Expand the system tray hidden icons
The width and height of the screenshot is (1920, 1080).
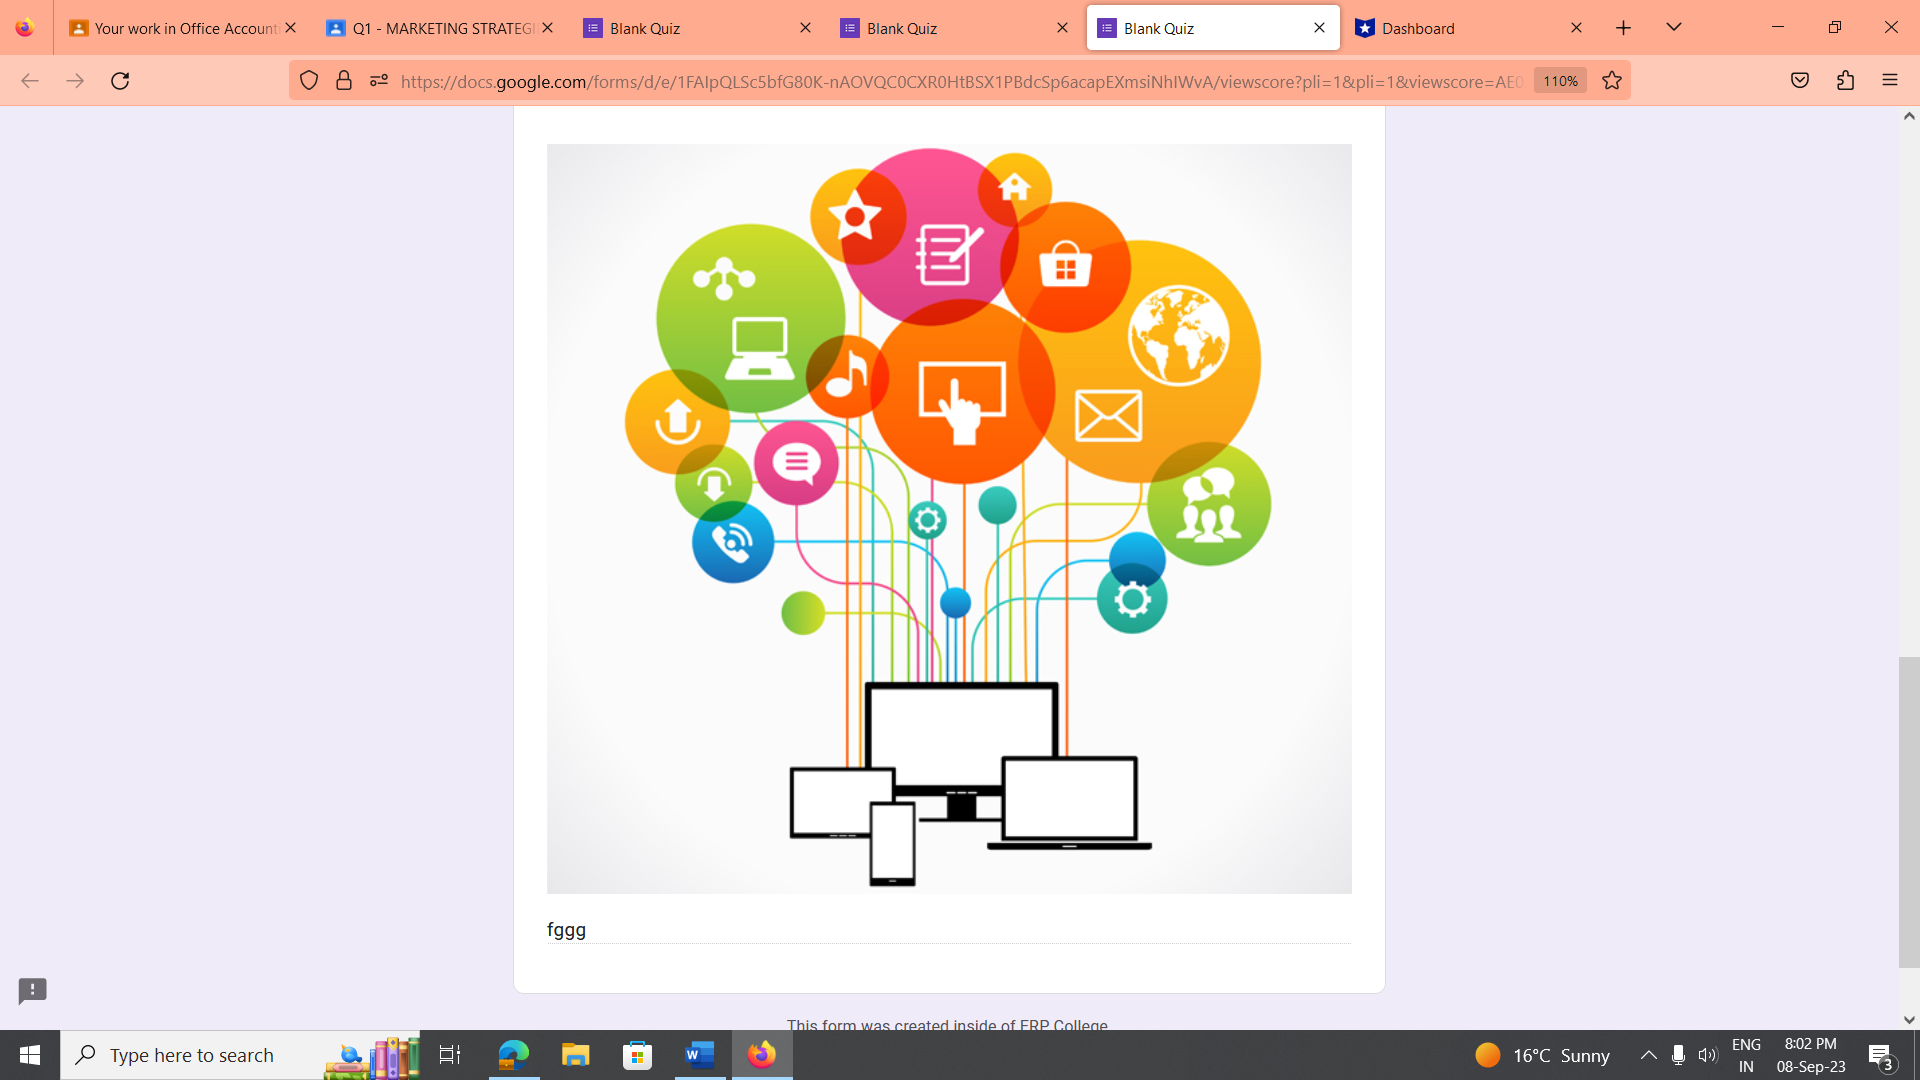[1649, 1055]
